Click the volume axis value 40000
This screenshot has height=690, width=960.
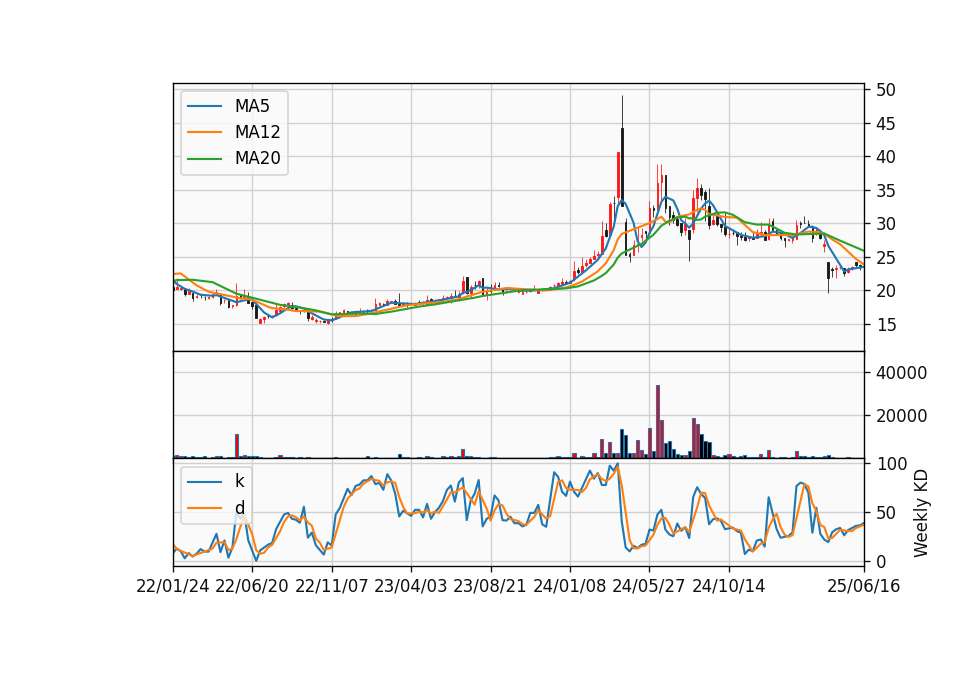click(x=901, y=373)
